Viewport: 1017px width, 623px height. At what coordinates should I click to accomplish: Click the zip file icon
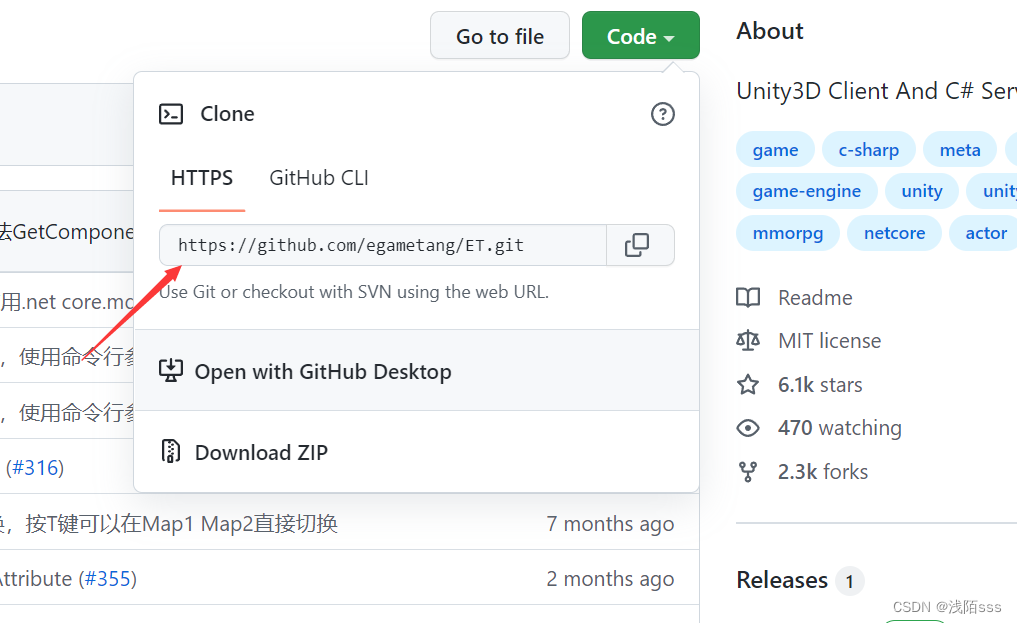click(171, 452)
